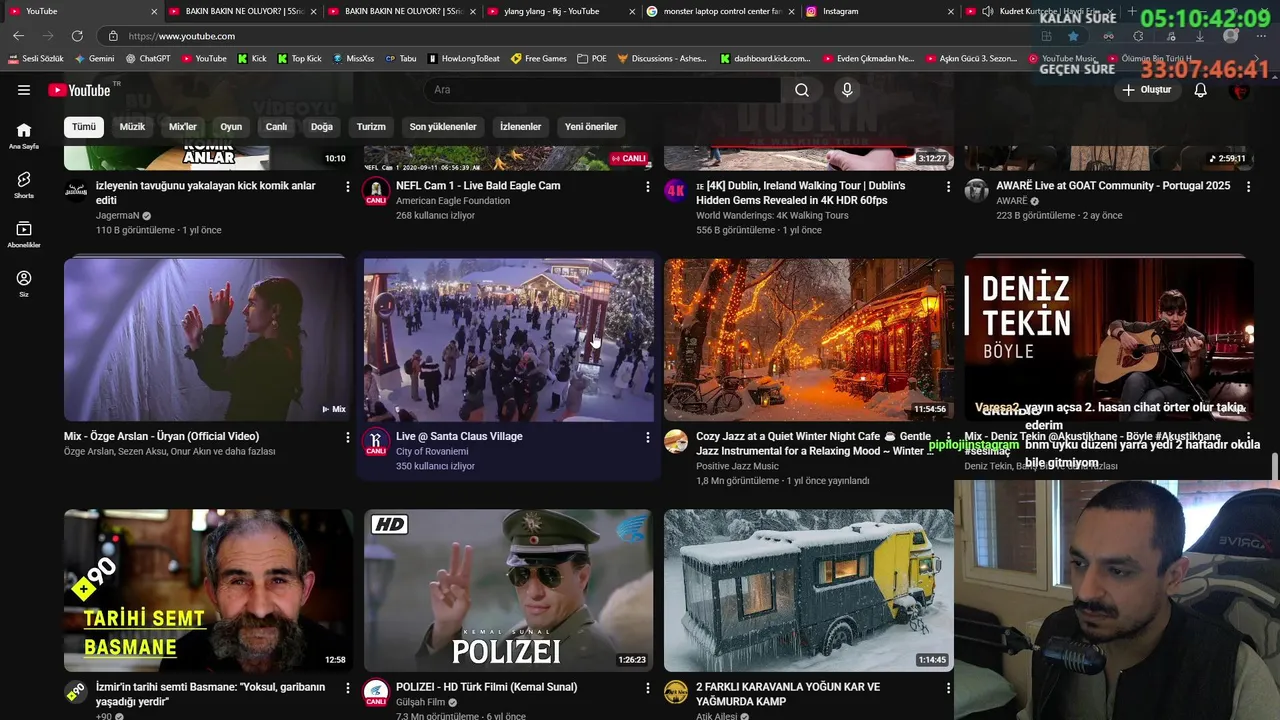Click the browser address bar URL
Viewport: 1280px width, 720px height.
click(182, 36)
